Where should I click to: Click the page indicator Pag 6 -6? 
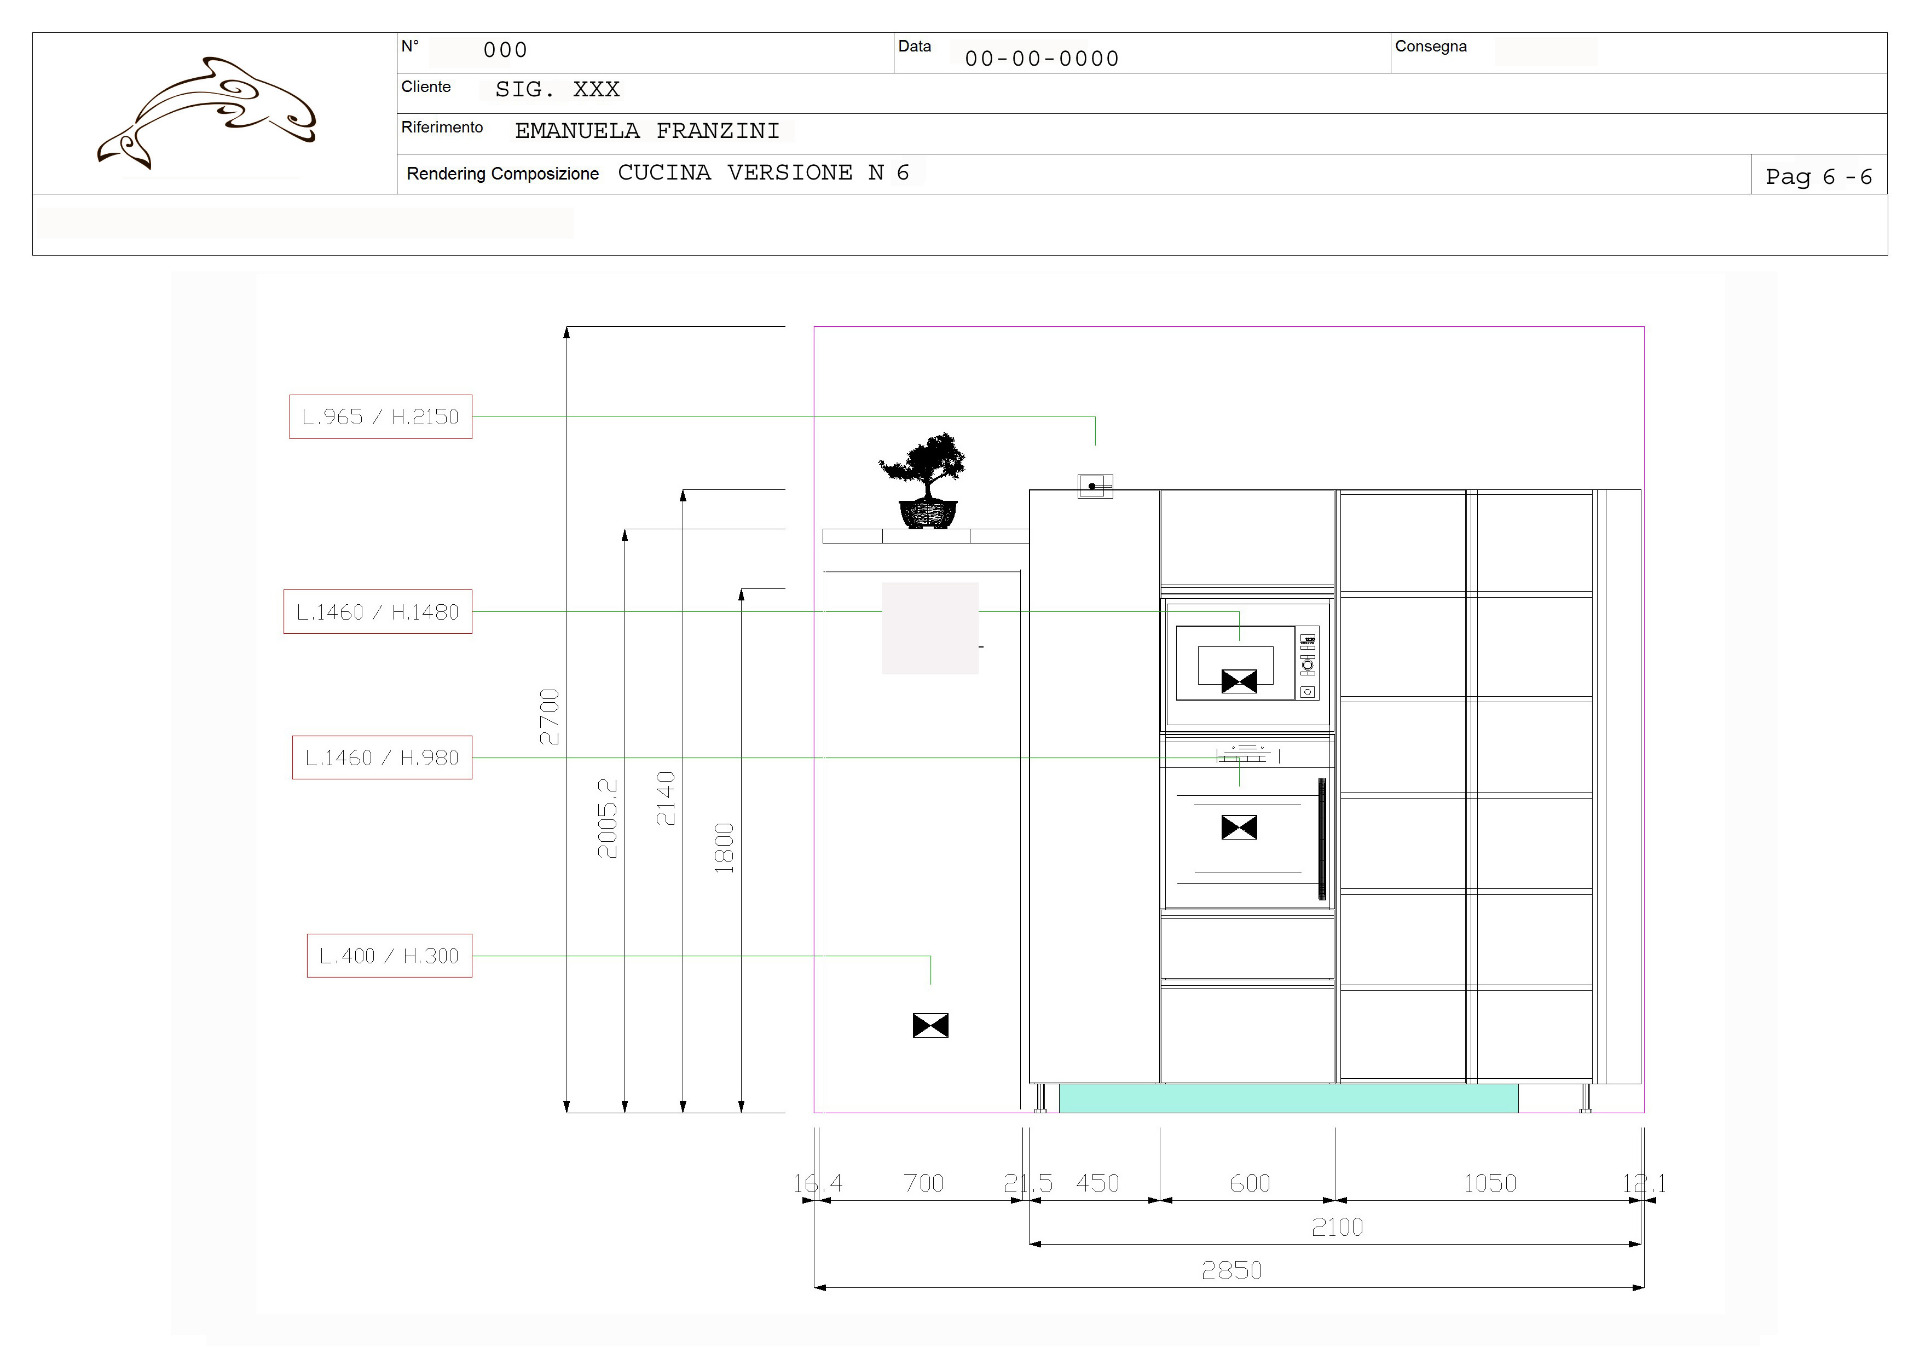tap(1818, 177)
